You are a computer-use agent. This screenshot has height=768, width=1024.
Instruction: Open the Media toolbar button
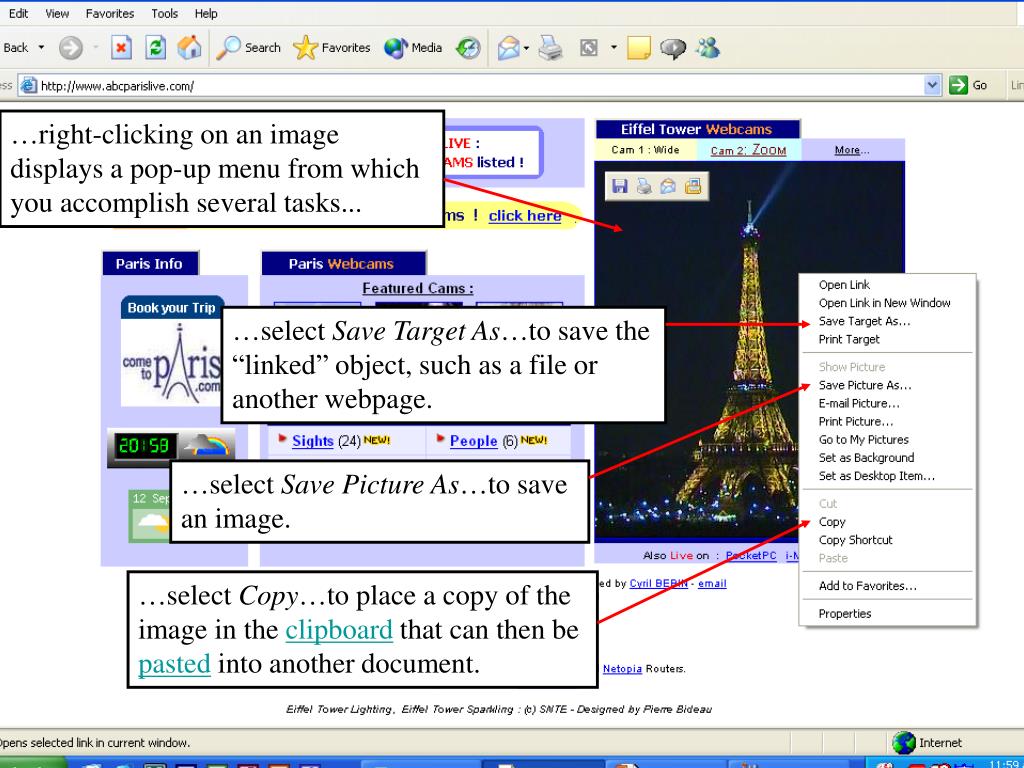(x=413, y=48)
